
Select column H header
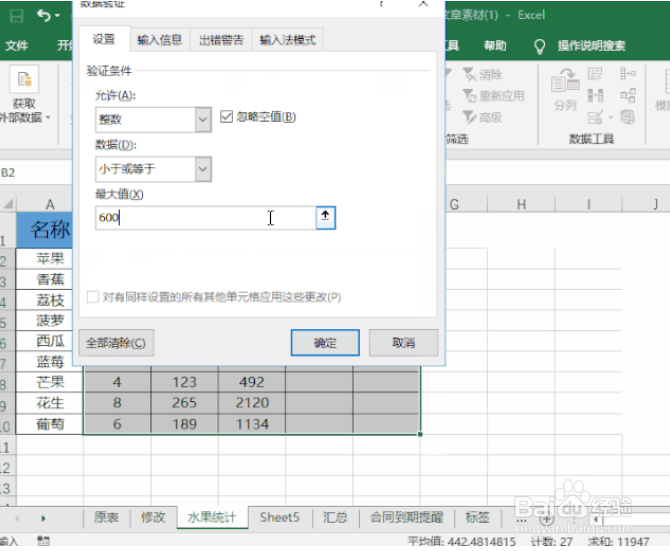tap(521, 204)
